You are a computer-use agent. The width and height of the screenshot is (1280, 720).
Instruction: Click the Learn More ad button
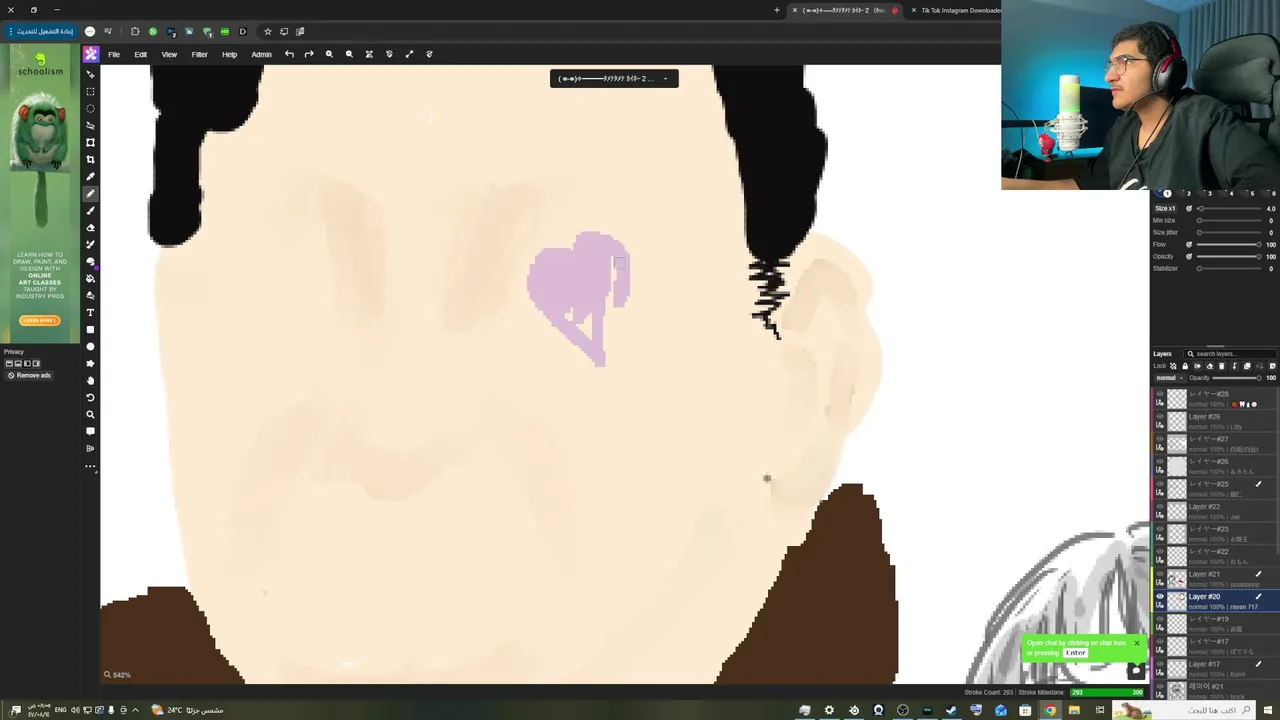point(40,320)
